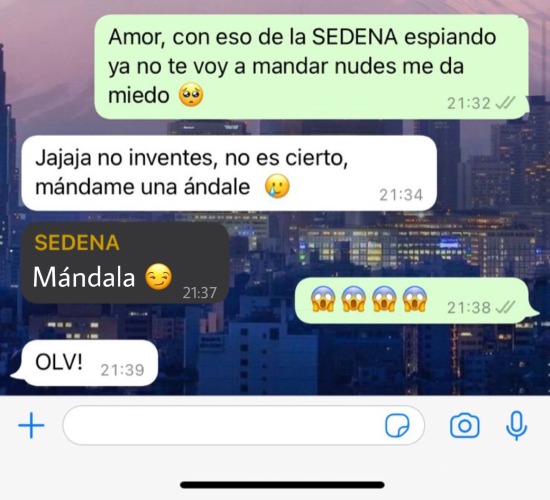Tap the "Jajaja no inventes" message

click(229, 173)
